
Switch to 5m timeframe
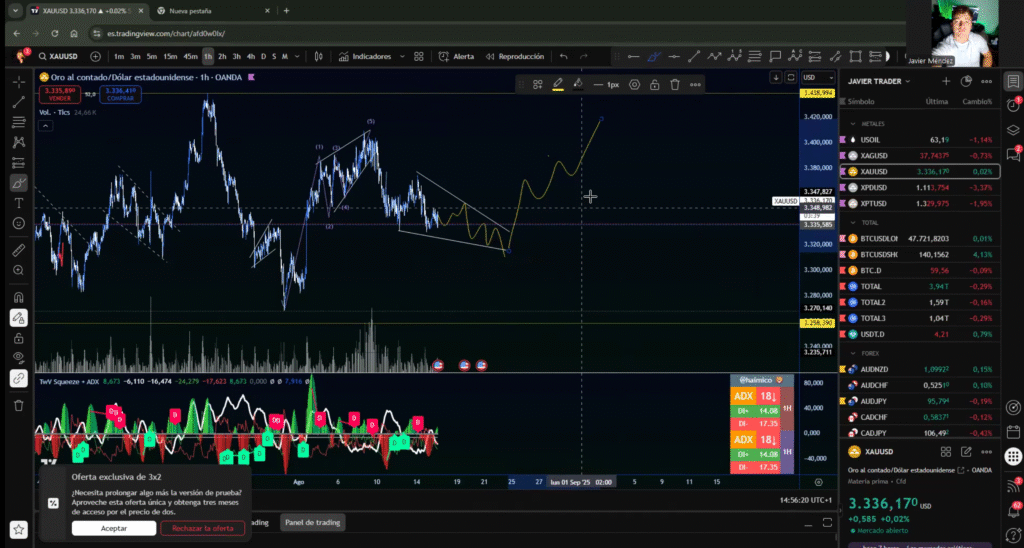(x=152, y=57)
